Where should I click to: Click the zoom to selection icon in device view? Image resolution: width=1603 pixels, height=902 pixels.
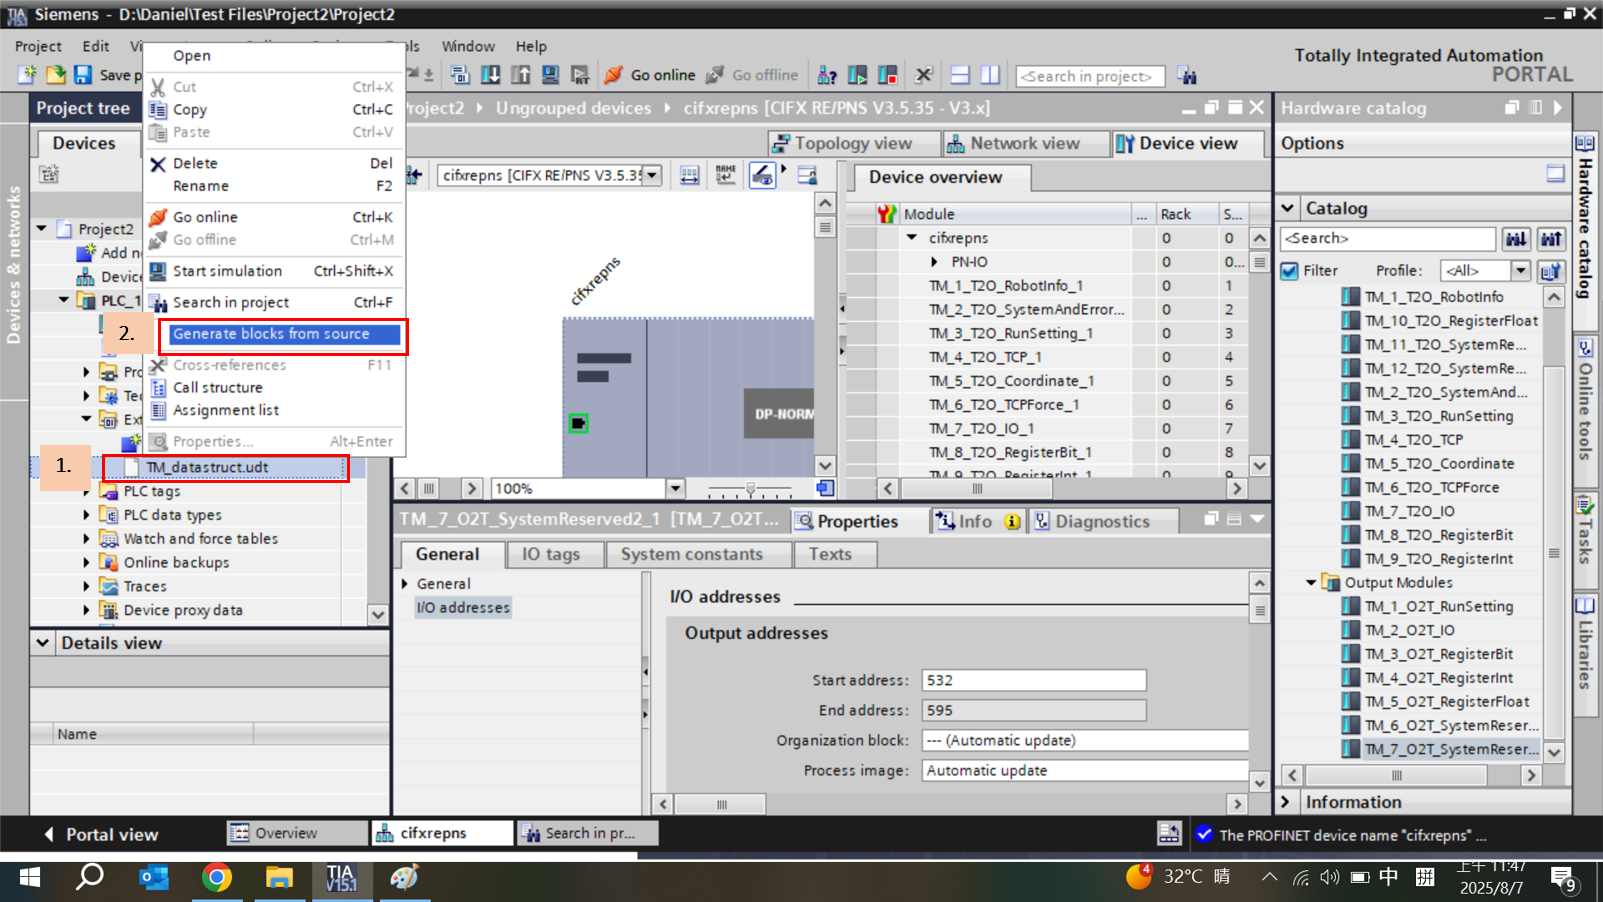point(807,175)
